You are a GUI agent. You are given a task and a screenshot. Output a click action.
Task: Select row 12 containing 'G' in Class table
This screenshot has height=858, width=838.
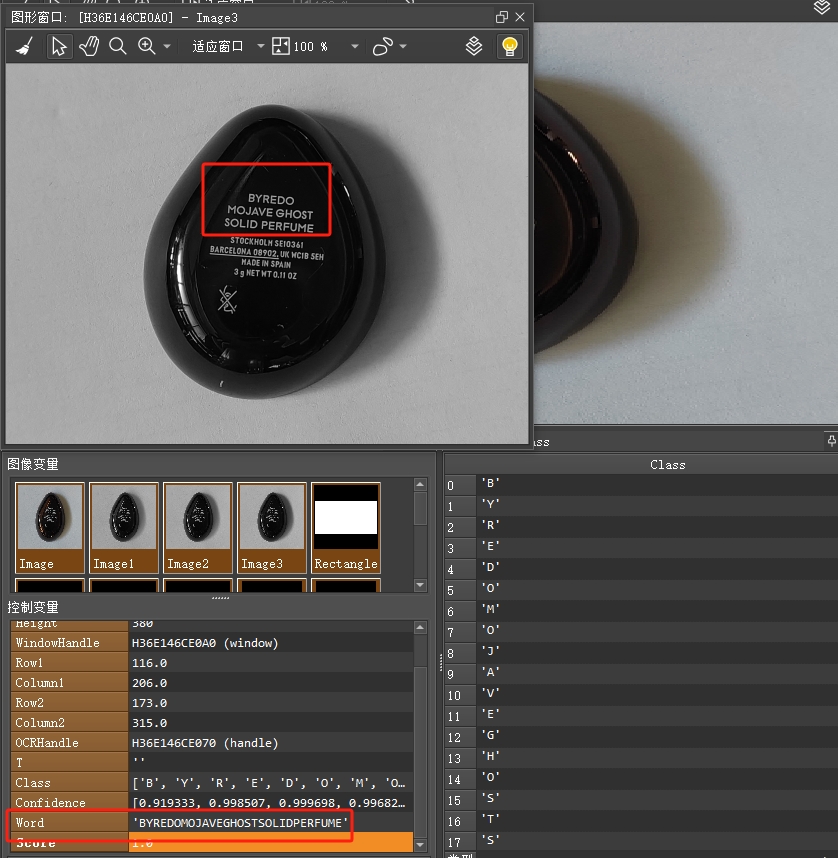(641, 737)
